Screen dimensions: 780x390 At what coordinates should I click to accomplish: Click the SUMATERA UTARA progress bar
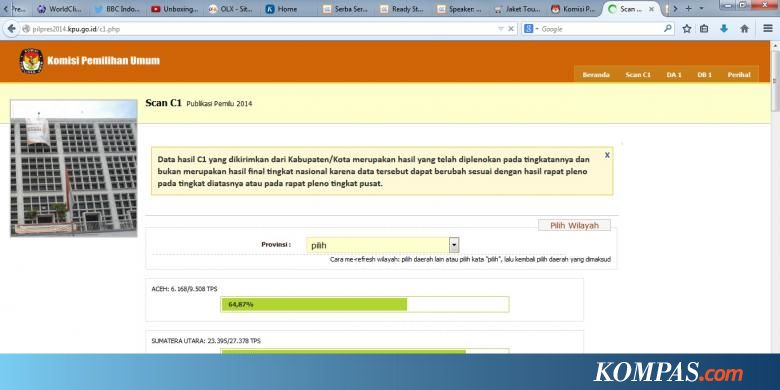click(365, 351)
